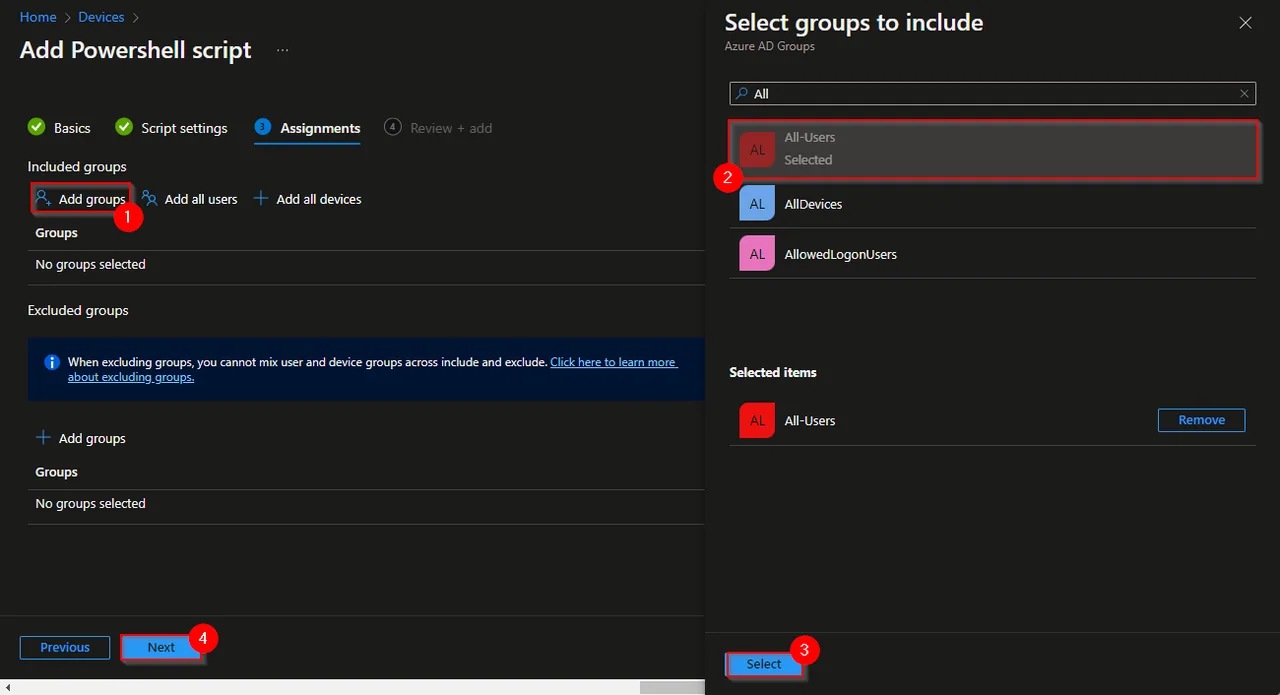
Task: Click the plus icon for Add all devices
Action: [x=261, y=199]
